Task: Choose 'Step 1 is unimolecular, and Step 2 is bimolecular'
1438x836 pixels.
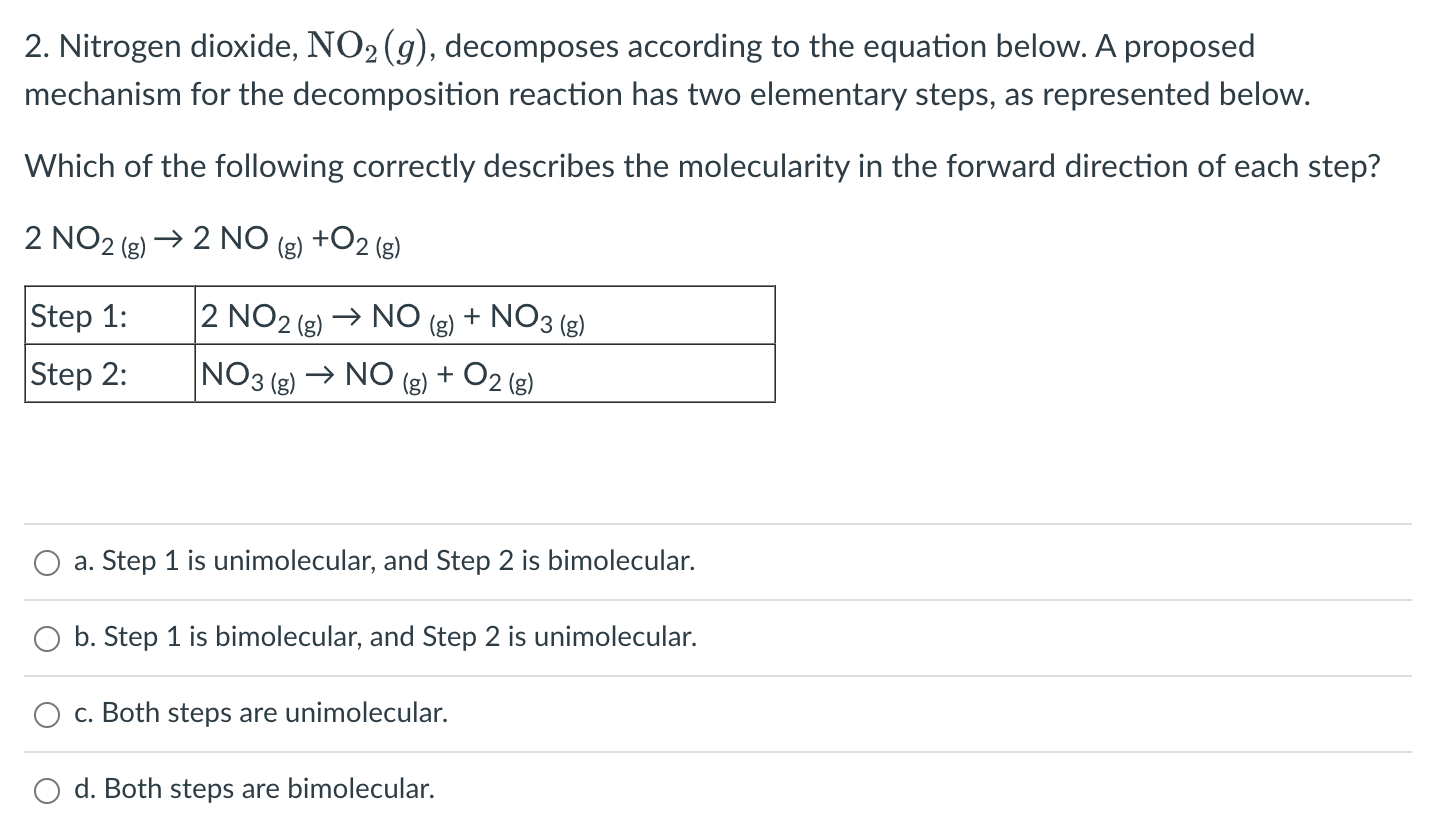Action: 384,561
